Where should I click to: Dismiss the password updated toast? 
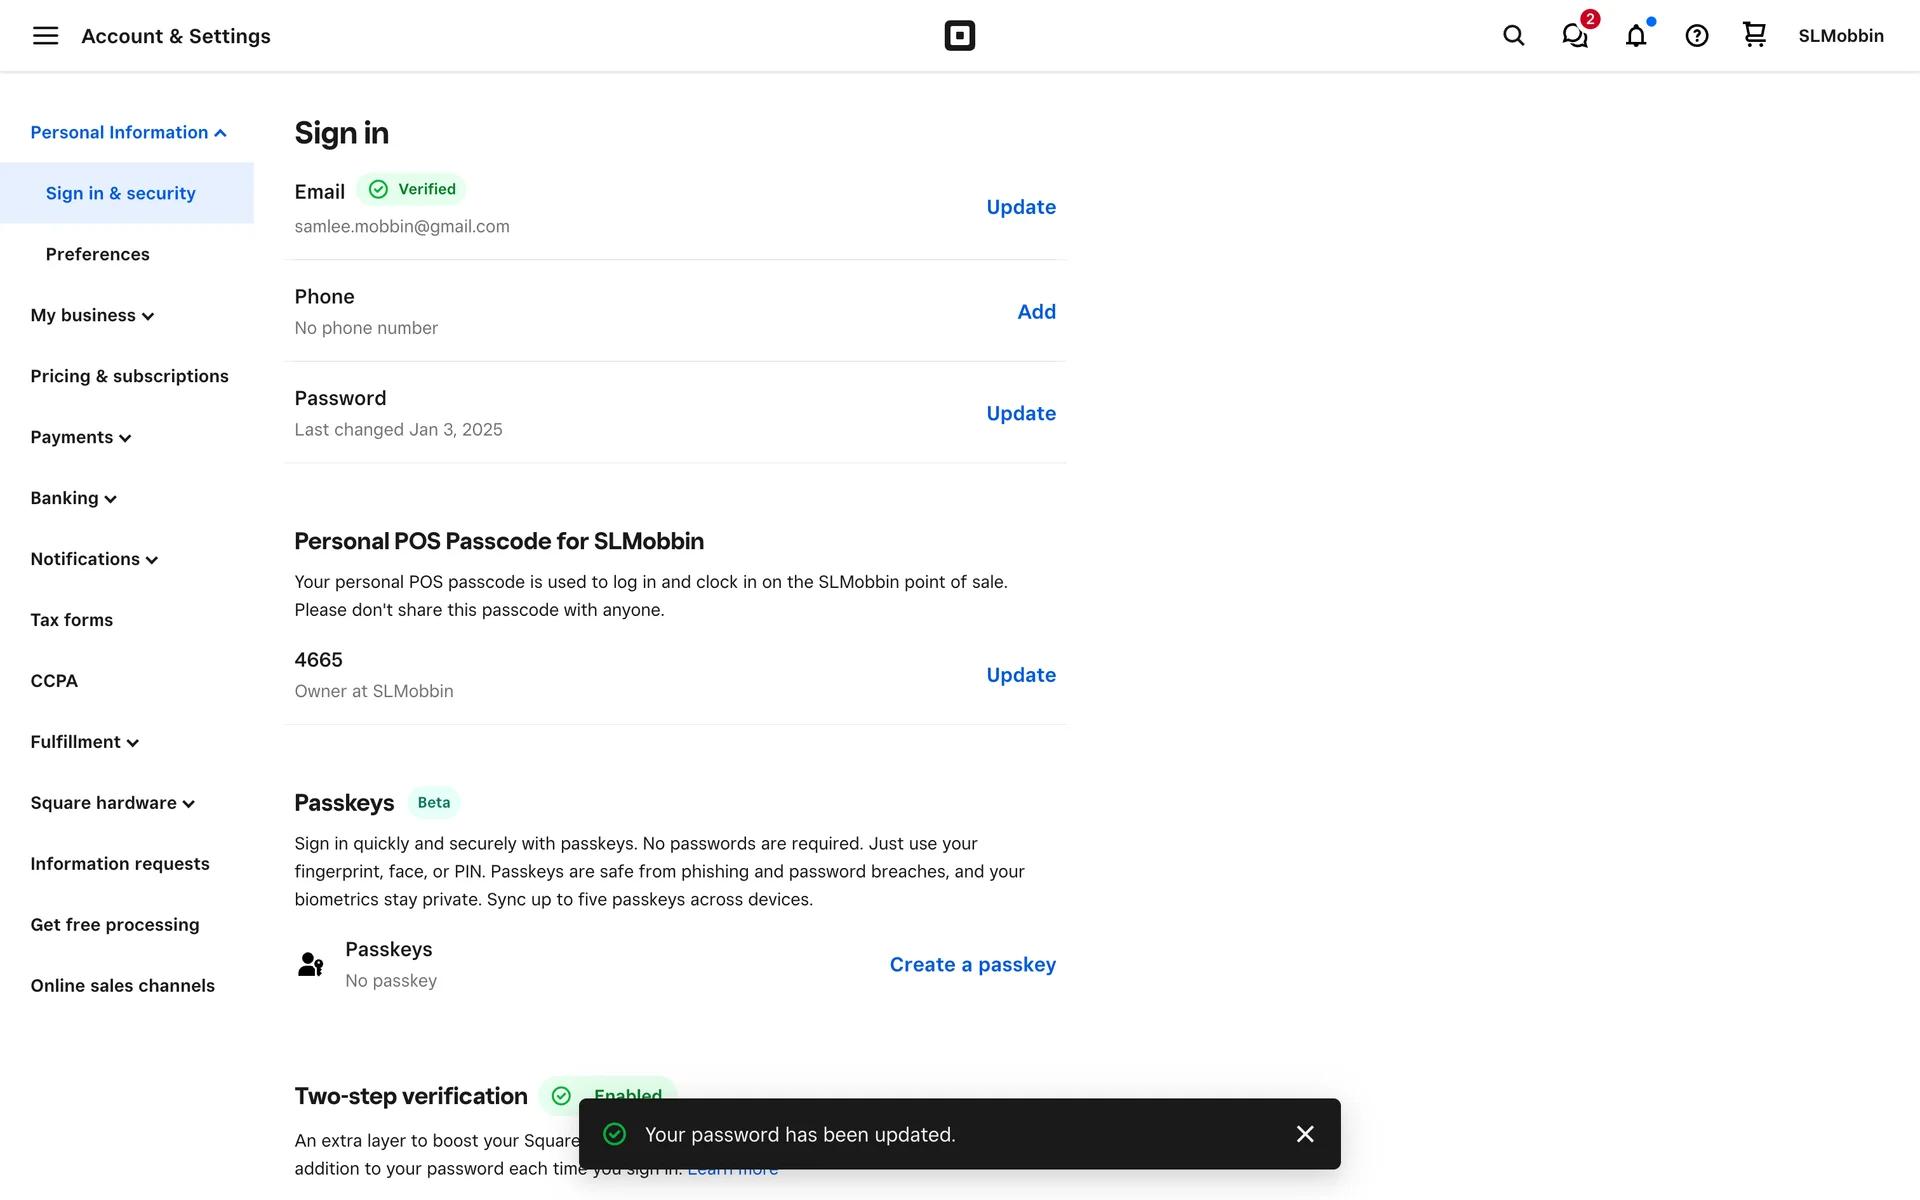click(1304, 1134)
